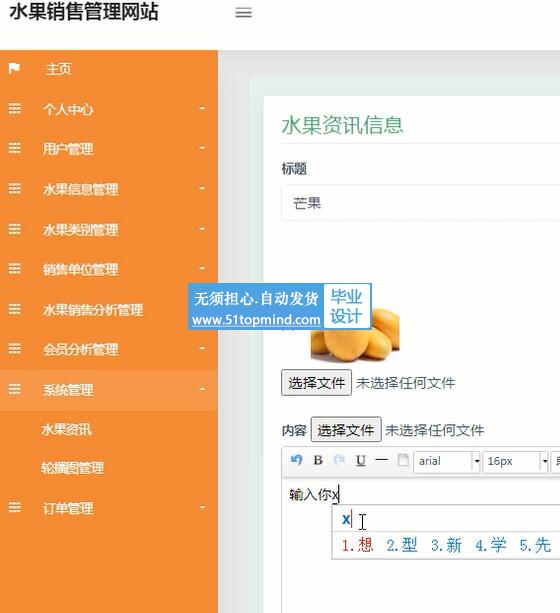
Task: Click the paste document icon in toolbar
Action: [403, 460]
